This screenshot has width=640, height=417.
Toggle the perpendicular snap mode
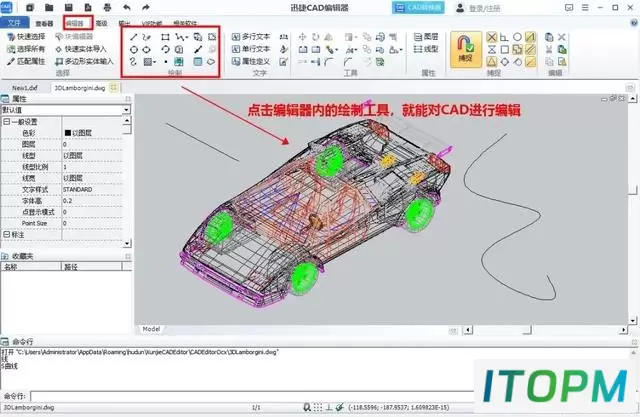pyautogui.click(x=504, y=37)
